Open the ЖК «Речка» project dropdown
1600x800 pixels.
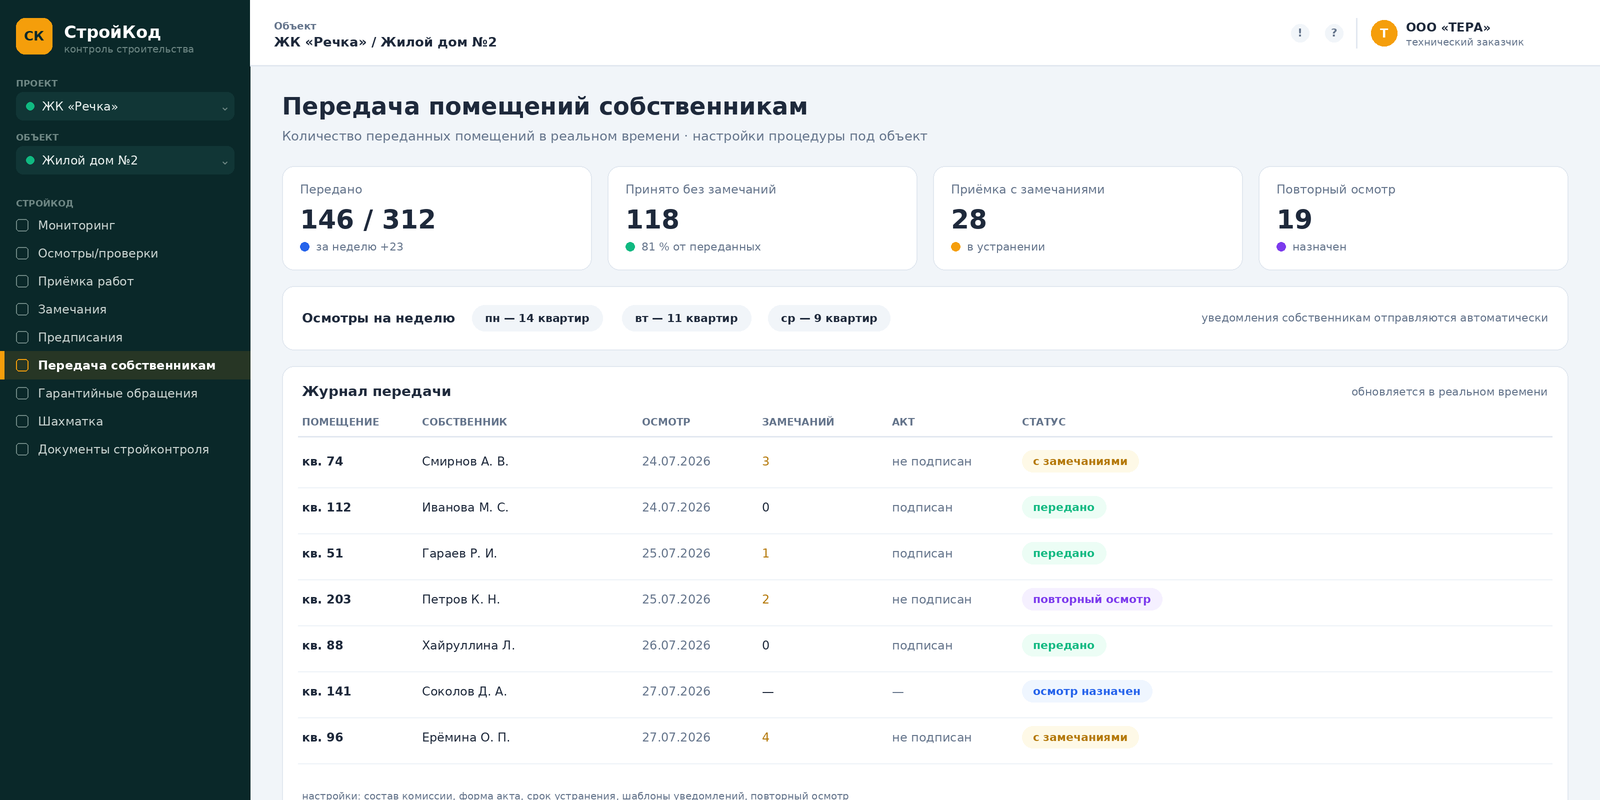point(125,106)
